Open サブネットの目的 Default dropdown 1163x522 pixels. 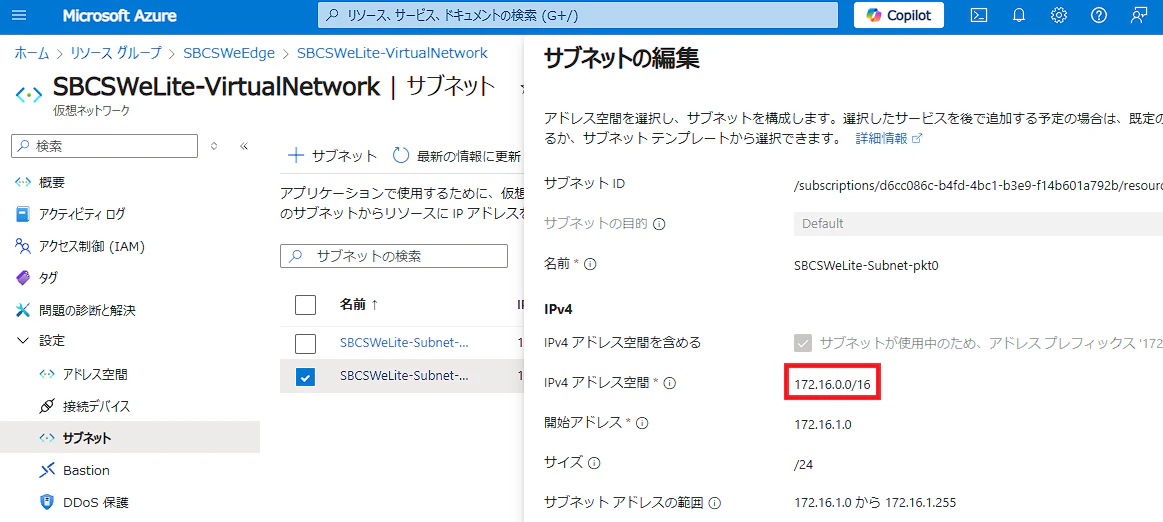978,223
